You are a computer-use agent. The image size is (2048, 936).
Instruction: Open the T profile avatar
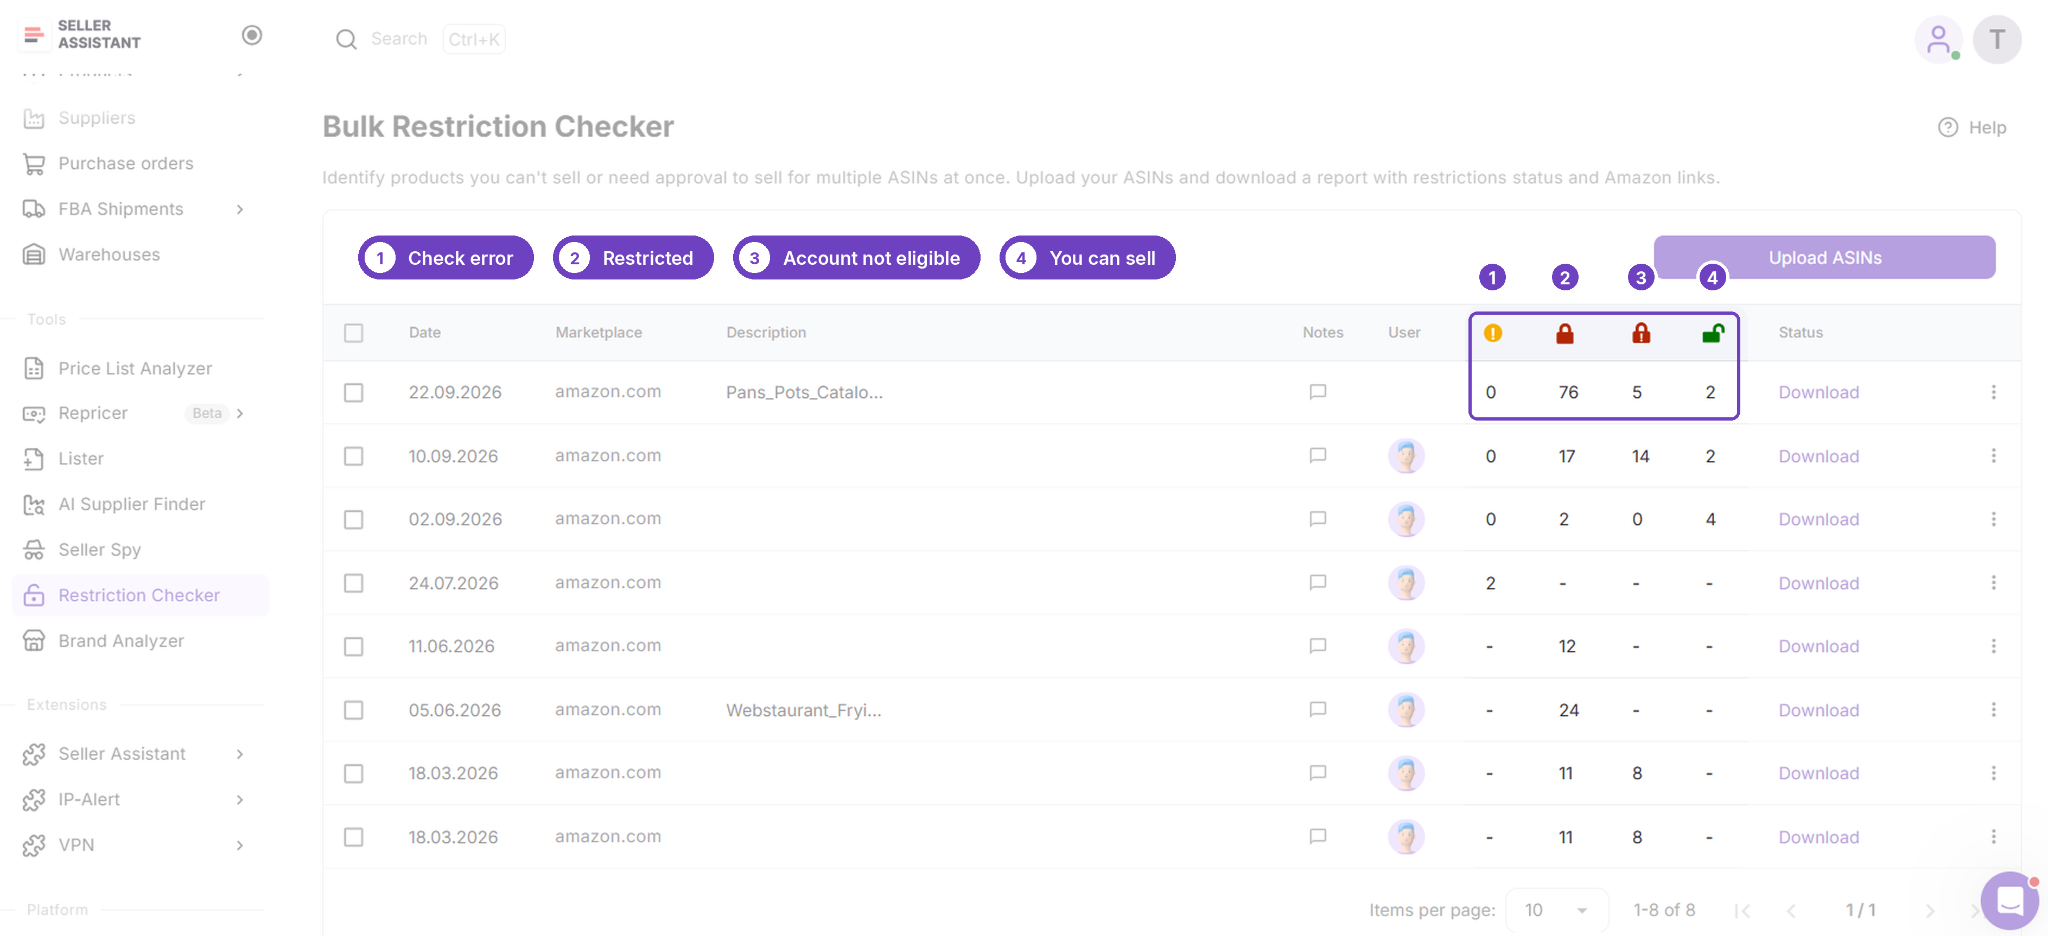(x=1997, y=40)
